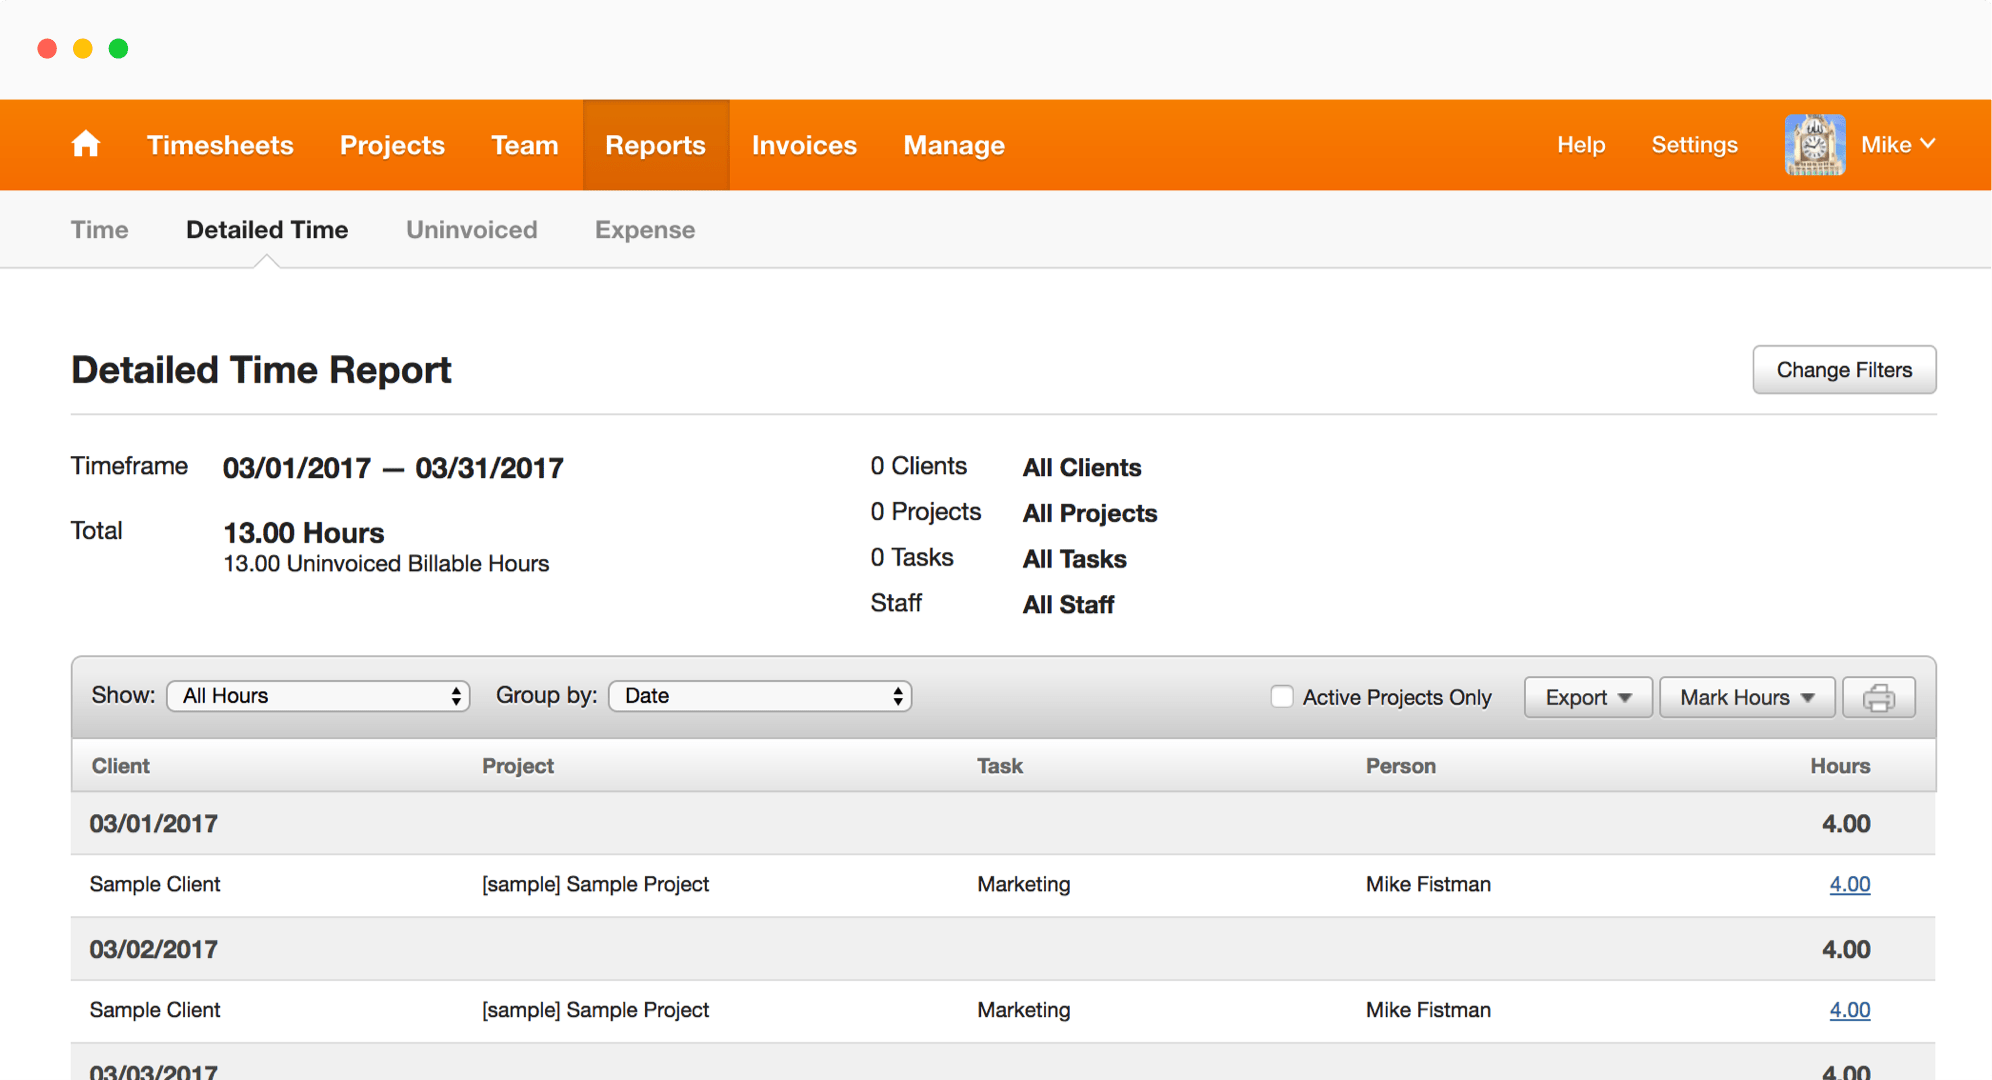Click the 4.00 hours link for 03/02/2017
Screen dimensions: 1992x1080
[x=1849, y=1010]
